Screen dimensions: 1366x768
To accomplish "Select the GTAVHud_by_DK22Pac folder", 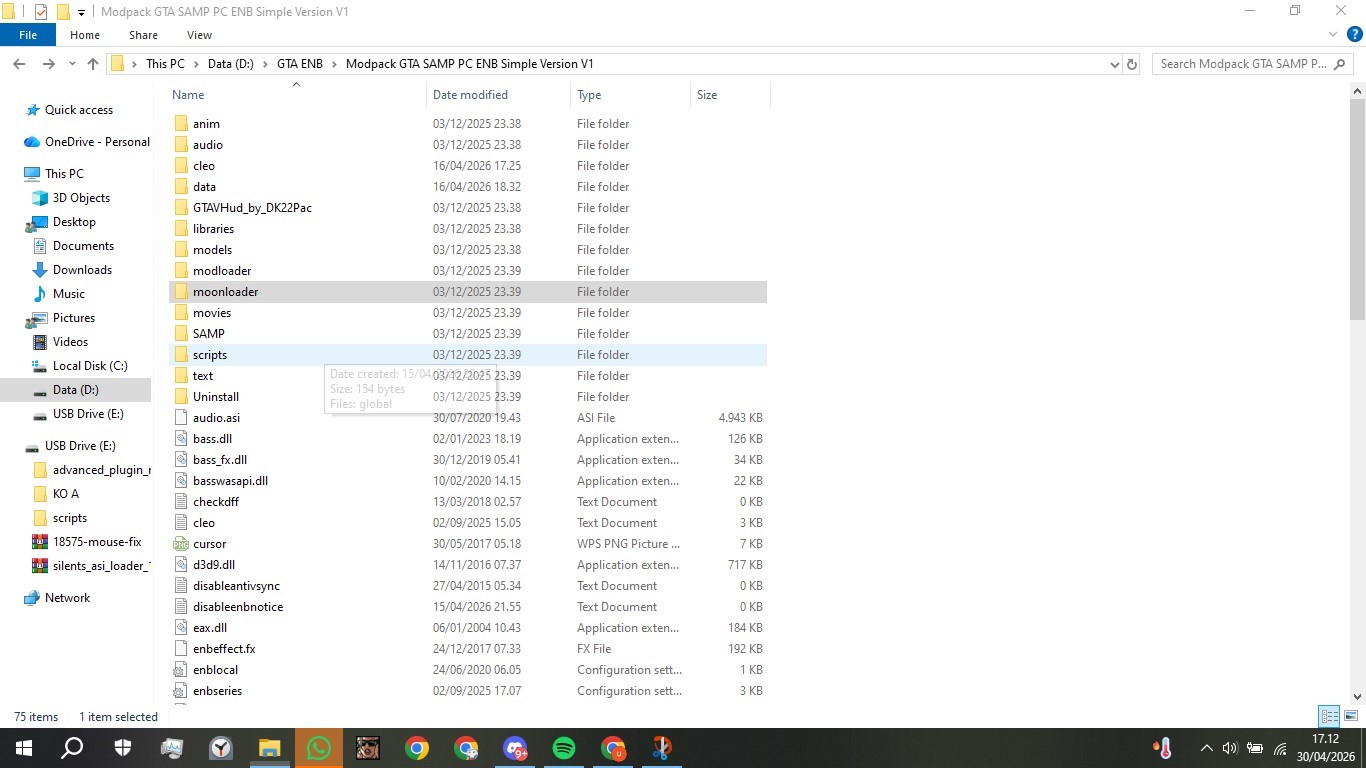I will pos(252,208).
